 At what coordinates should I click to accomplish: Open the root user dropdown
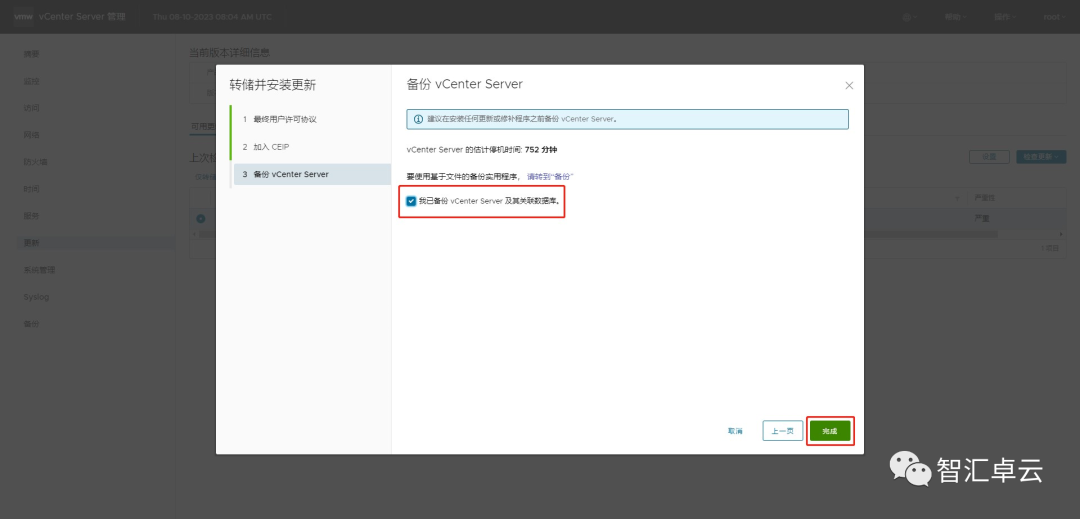(x=1054, y=17)
